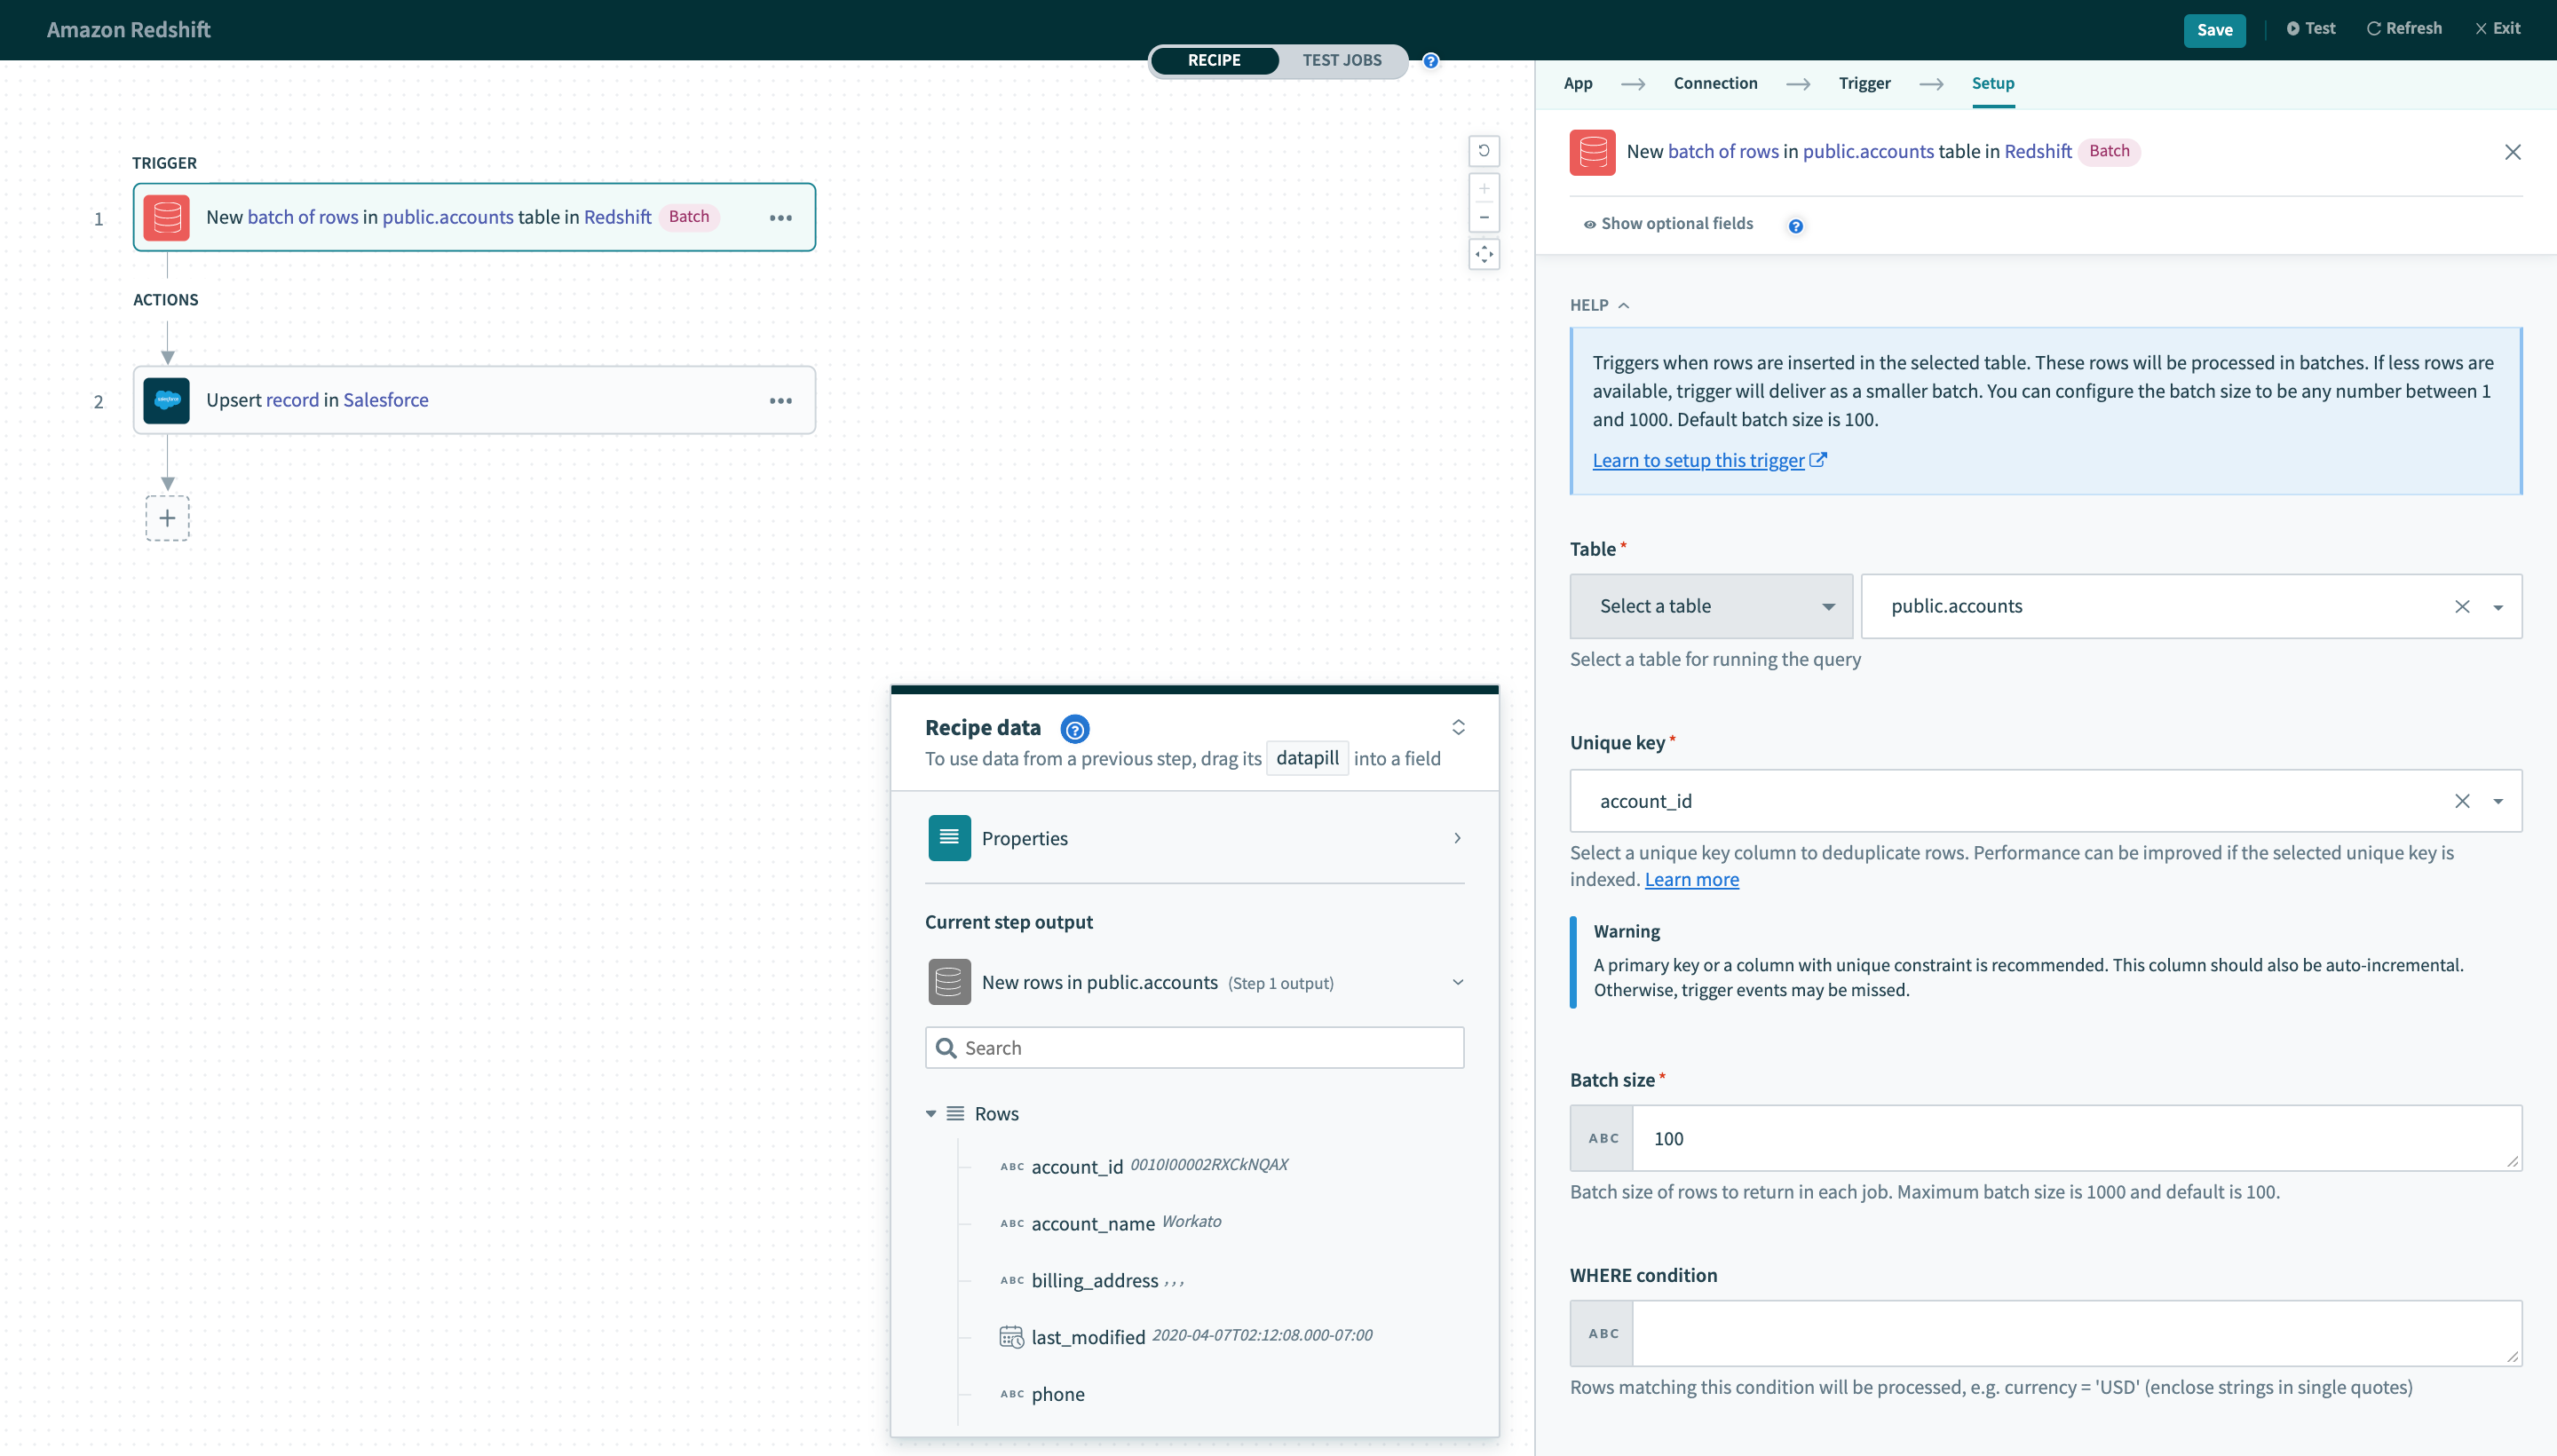This screenshot has height=1456, width=2557.
Task: Go to the Connection tab
Action: pyautogui.click(x=1715, y=83)
